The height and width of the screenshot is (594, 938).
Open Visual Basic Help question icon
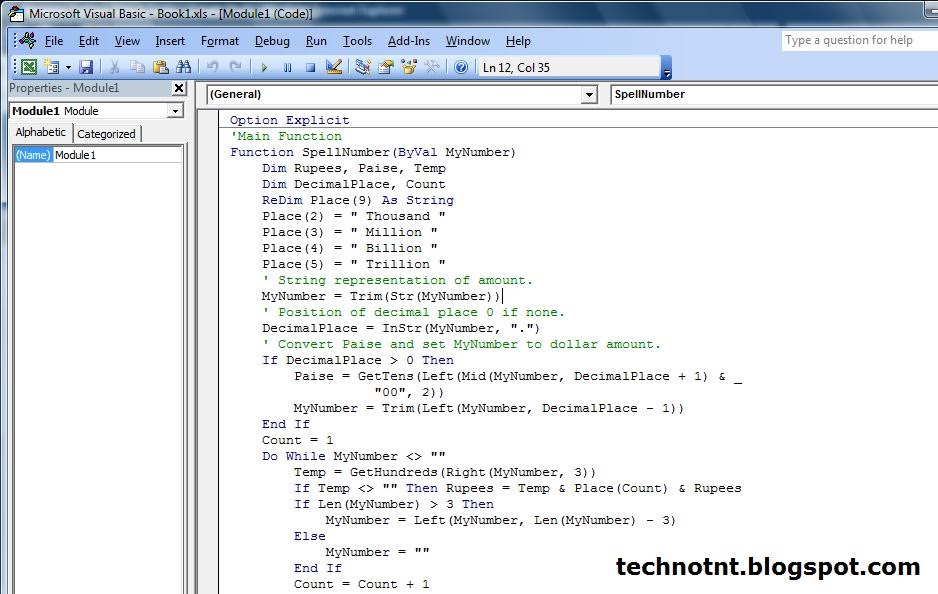(x=461, y=67)
